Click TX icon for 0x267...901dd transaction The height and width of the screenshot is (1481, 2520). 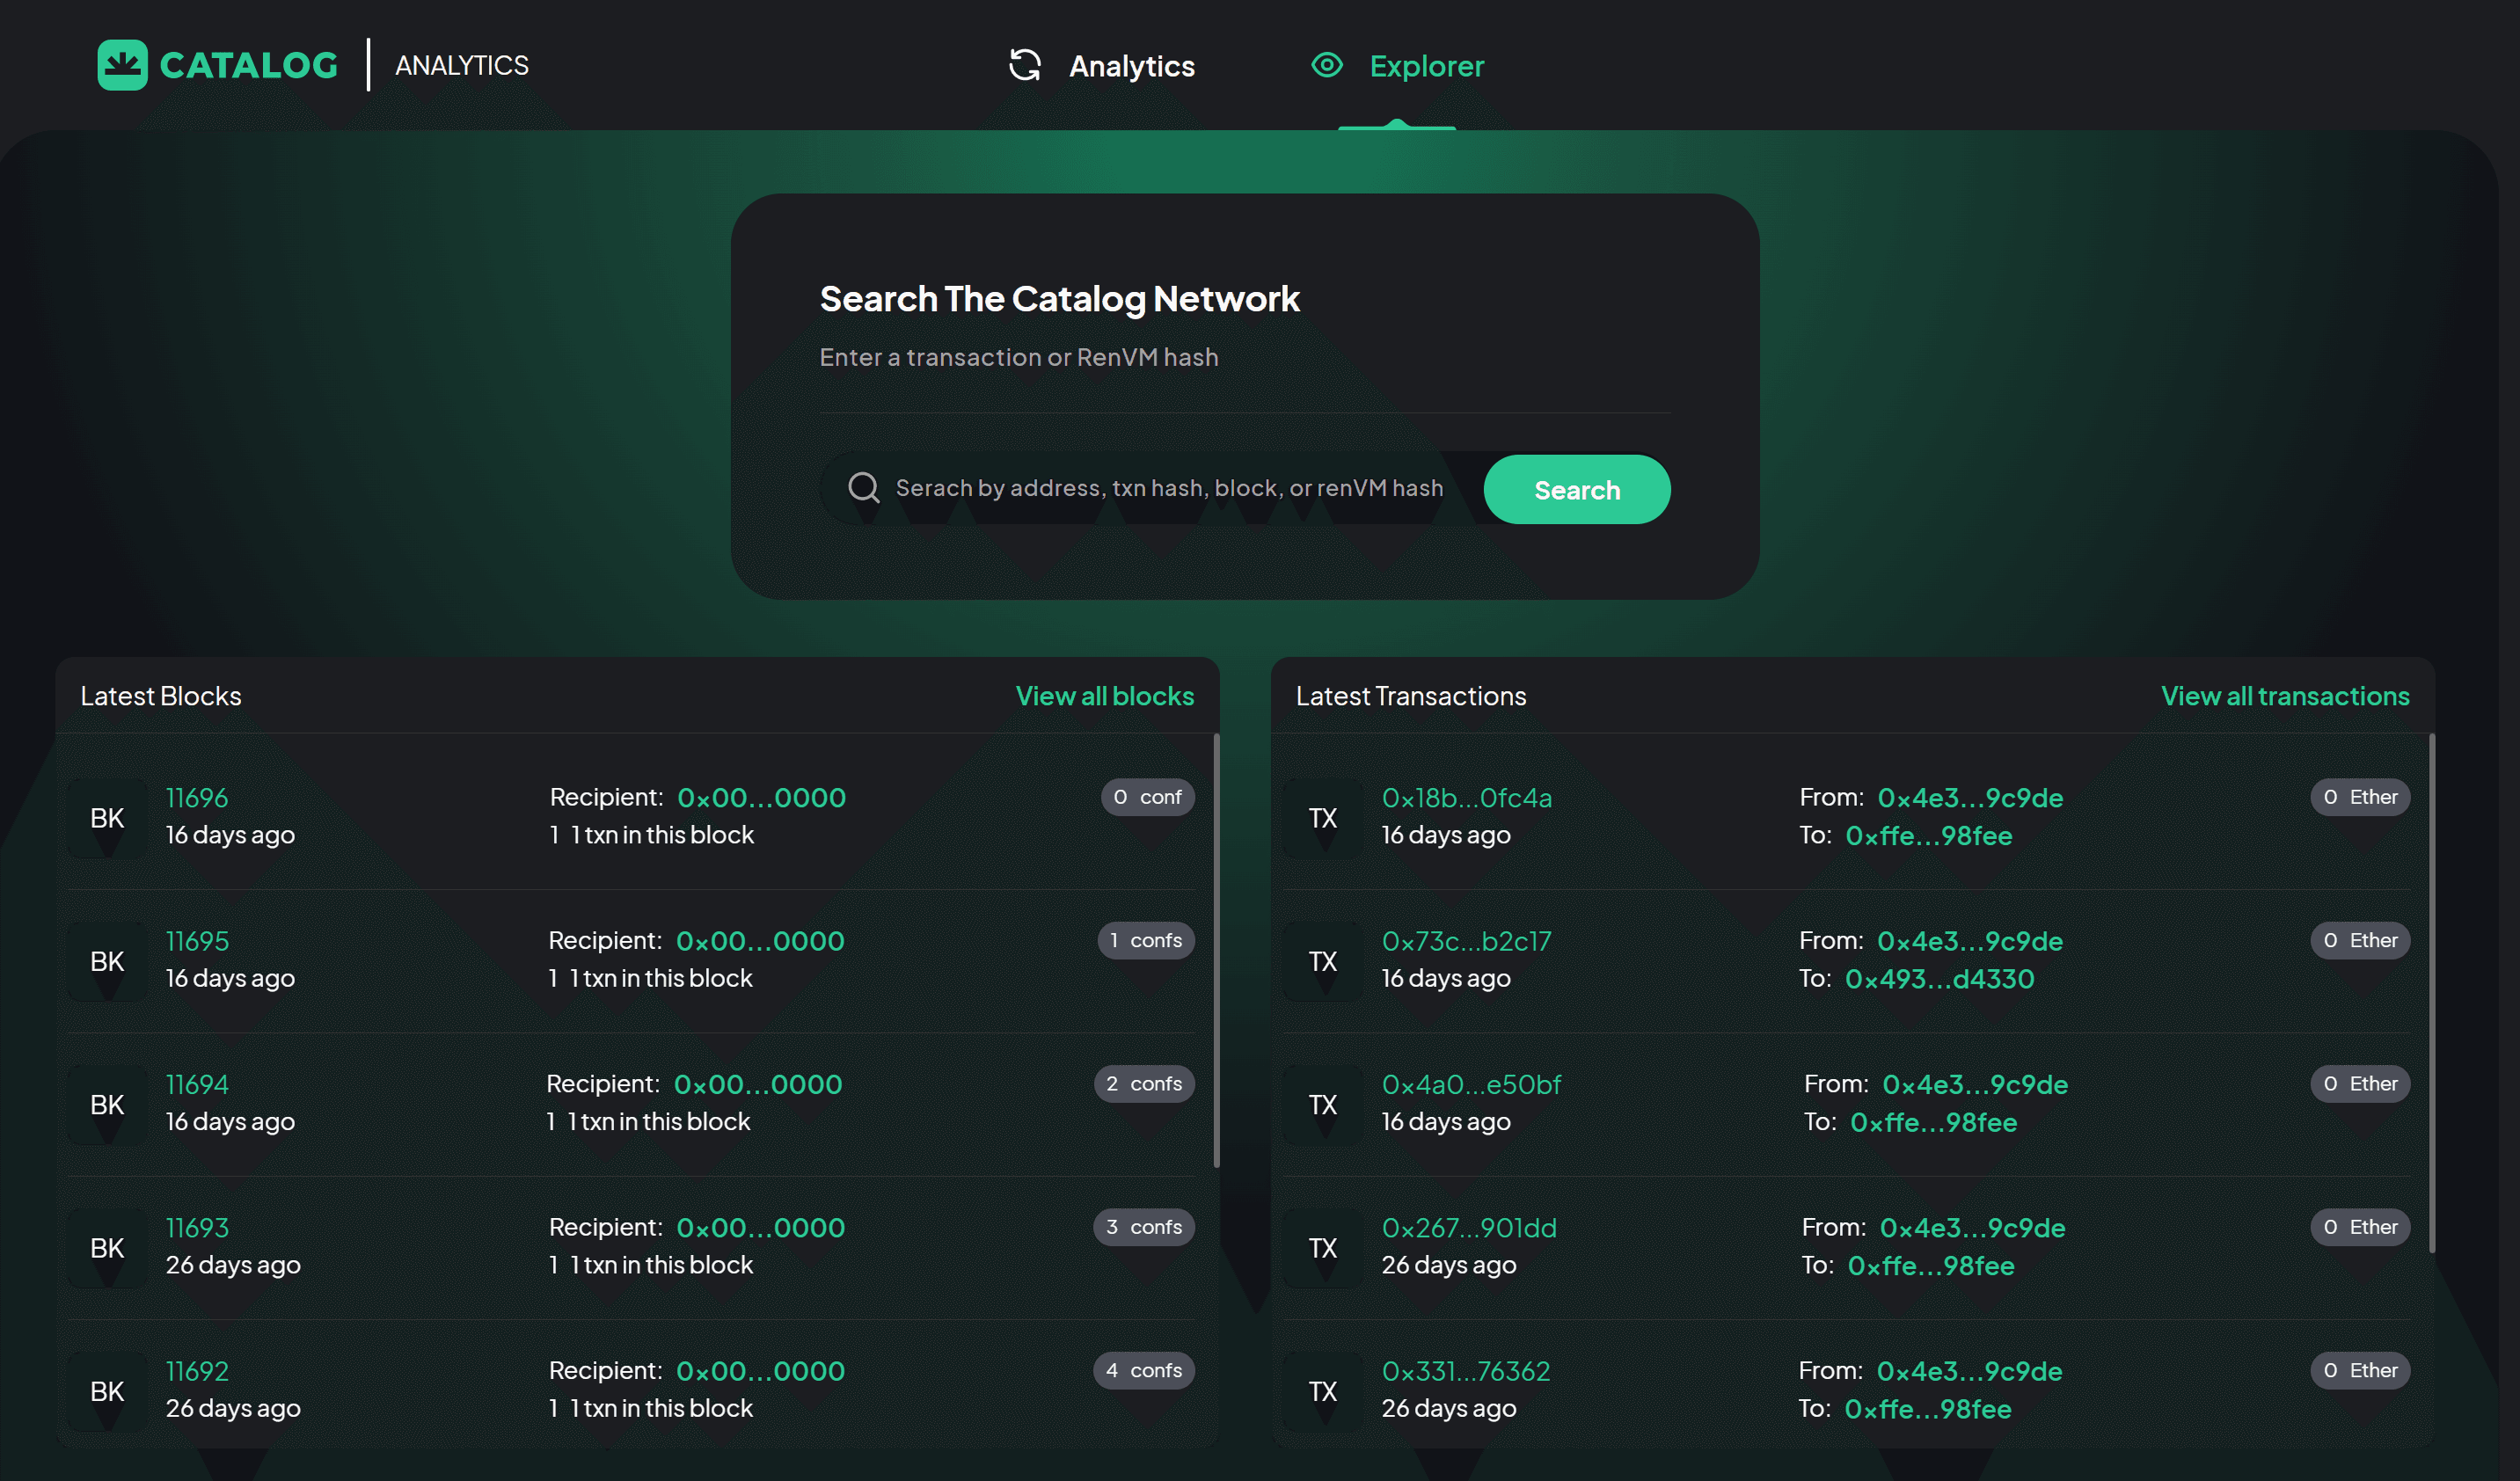pyautogui.click(x=1322, y=1248)
